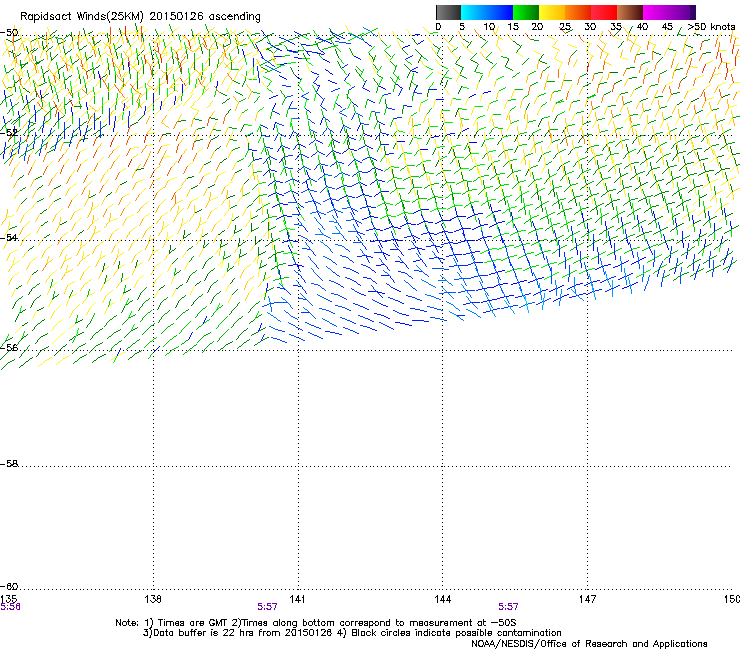Click the legend label '45'
740x650 pixels.
coord(667,27)
